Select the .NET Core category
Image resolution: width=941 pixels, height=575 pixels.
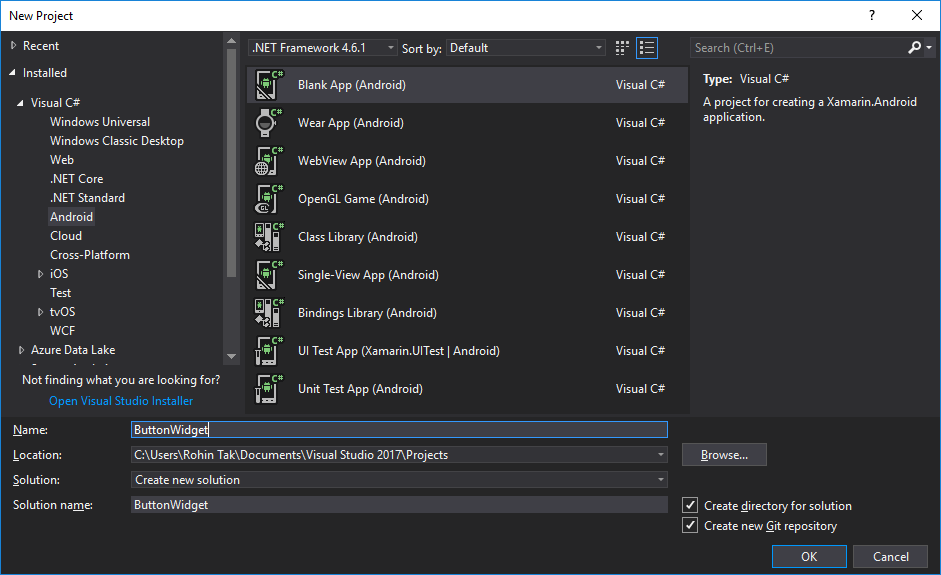pyautogui.click(x=76, y=179)
